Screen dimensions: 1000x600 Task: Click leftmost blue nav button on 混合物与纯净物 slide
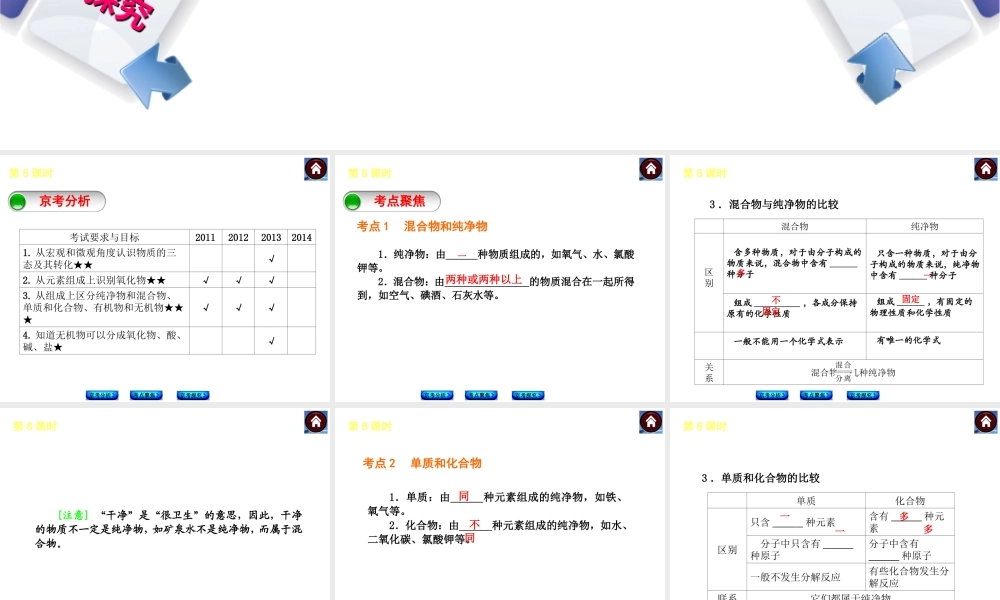[772, 395]
